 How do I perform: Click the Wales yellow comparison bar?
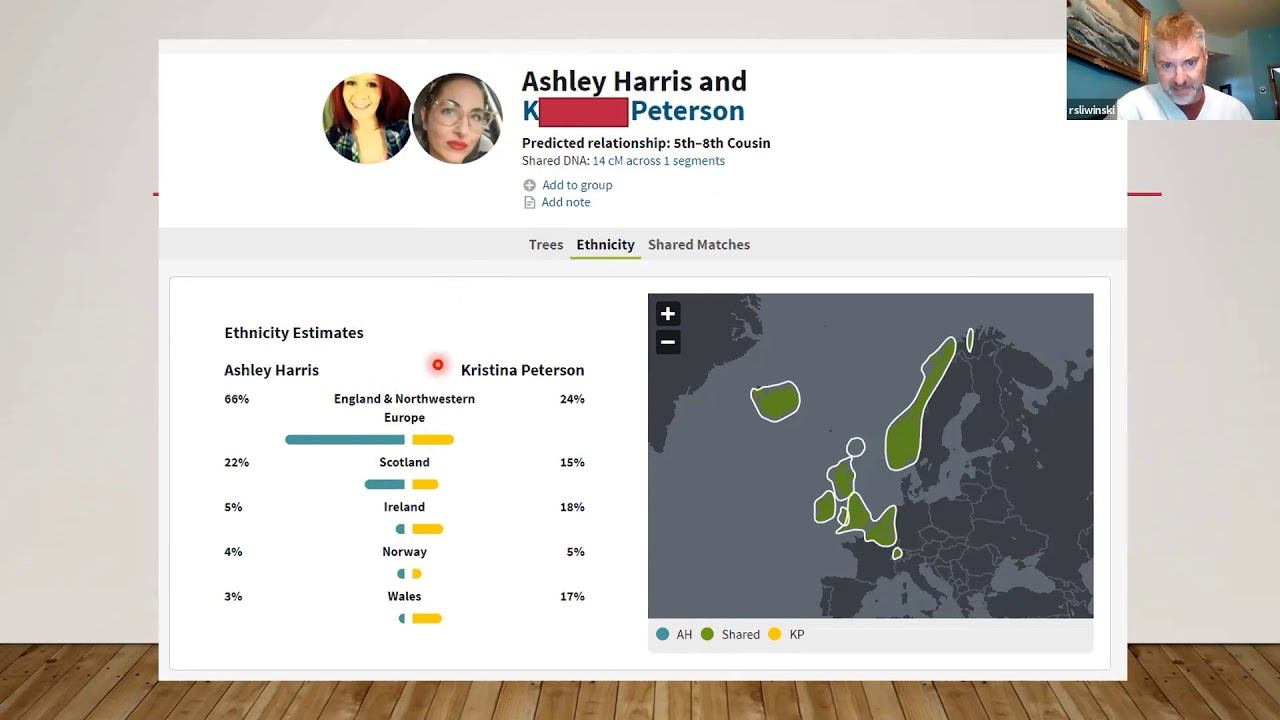click(427, 619)
